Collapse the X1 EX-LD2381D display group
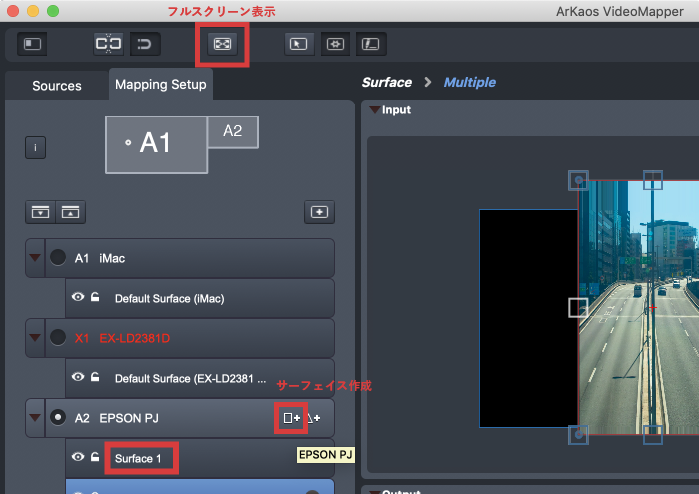The width and height of the screenshot is (699, 494). (35, 338)
